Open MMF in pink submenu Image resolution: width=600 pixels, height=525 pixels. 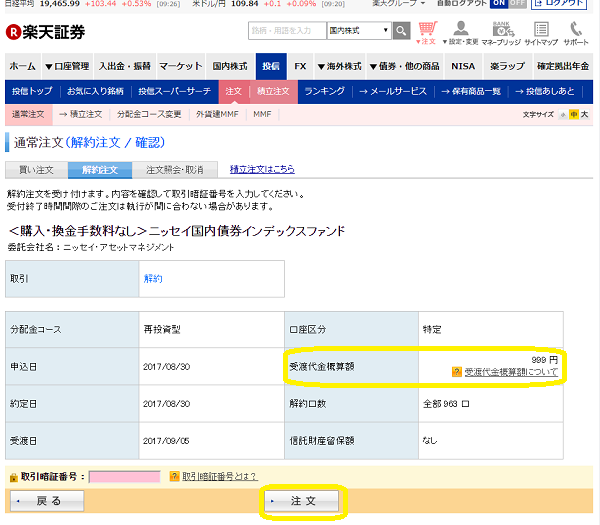point(262,114)
